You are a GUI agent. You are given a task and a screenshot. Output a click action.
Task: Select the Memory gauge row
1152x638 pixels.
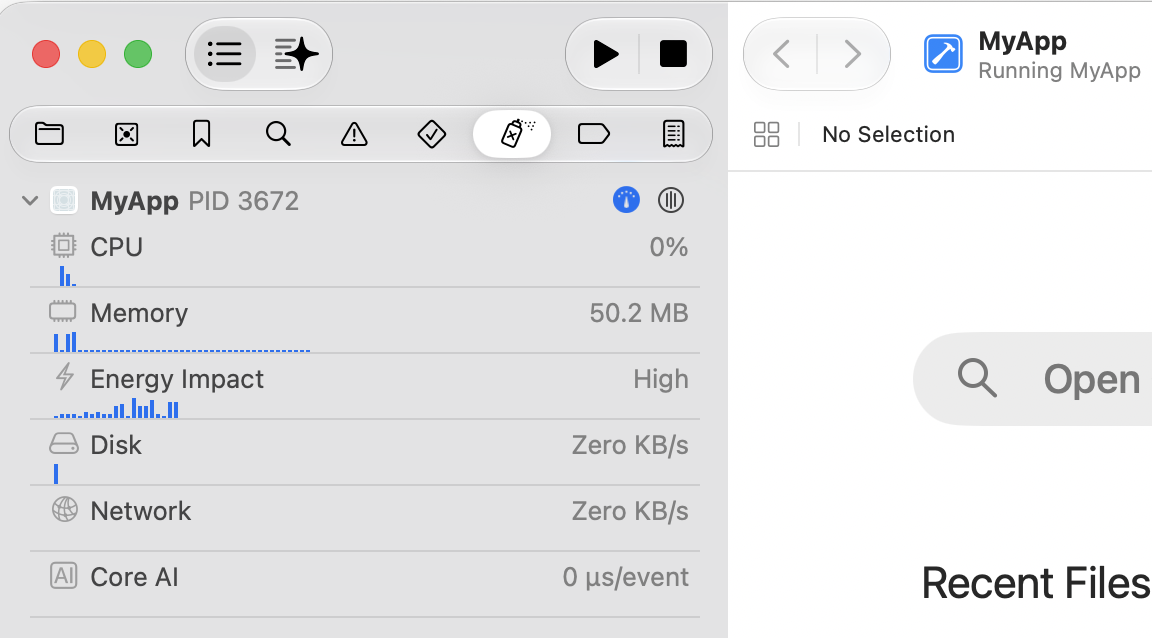point(364,321)
